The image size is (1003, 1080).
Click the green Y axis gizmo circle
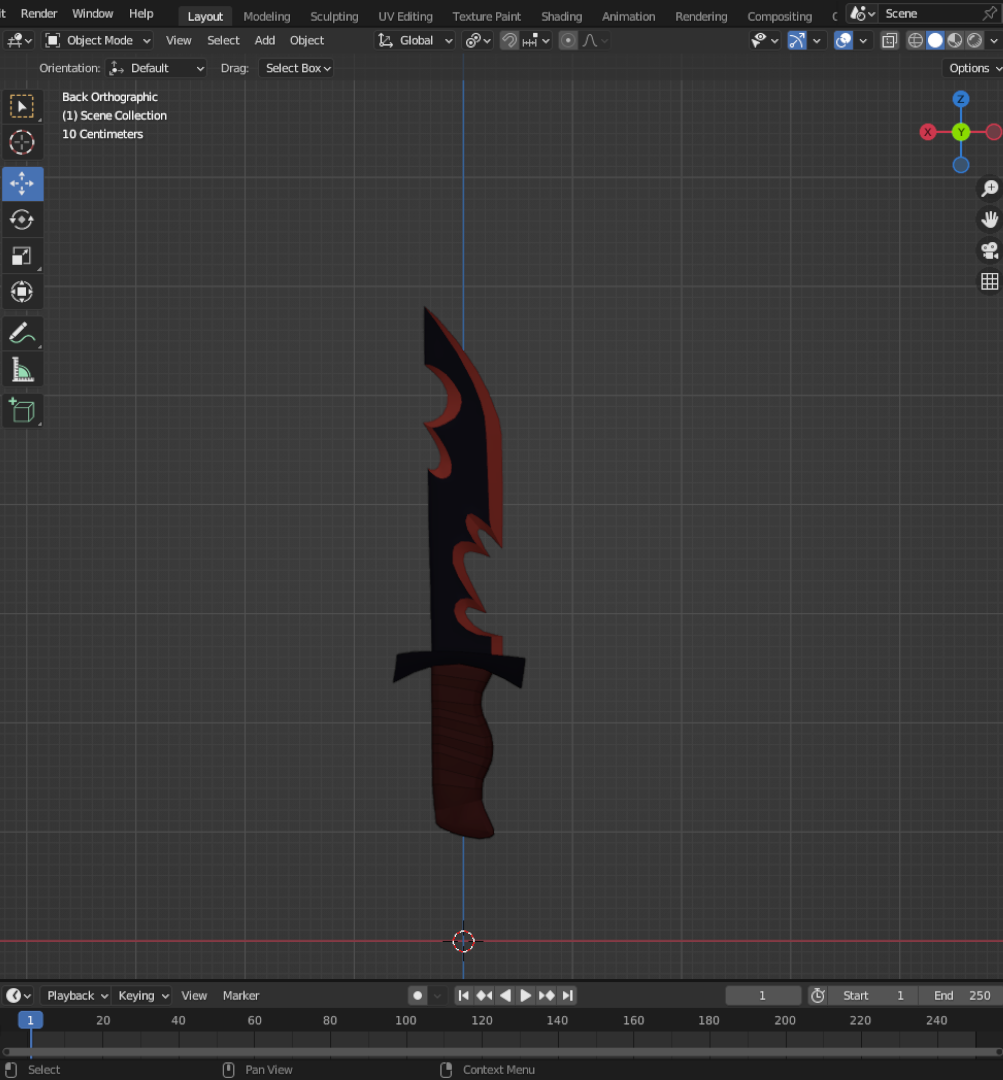[x=960, y=132]
